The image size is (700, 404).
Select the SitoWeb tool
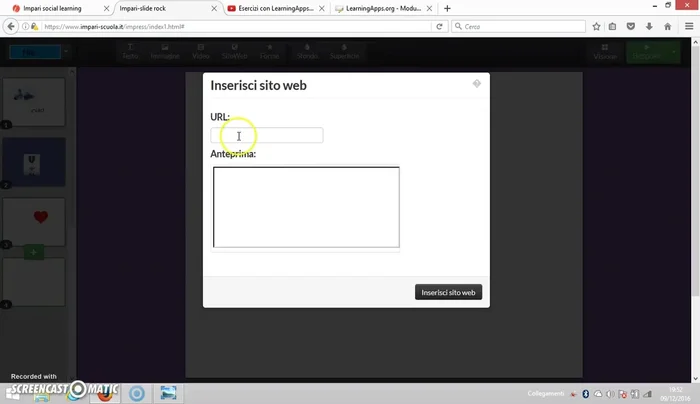234,51
